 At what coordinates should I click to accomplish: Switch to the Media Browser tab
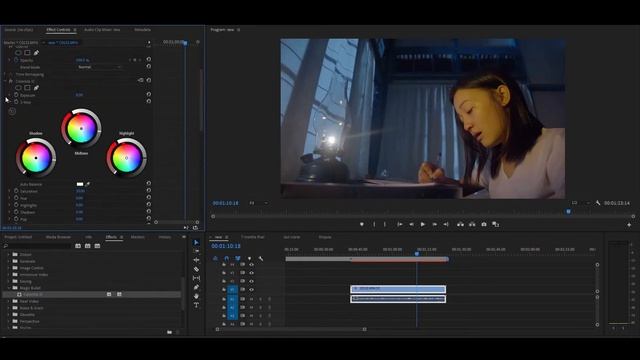coord(58,237)
